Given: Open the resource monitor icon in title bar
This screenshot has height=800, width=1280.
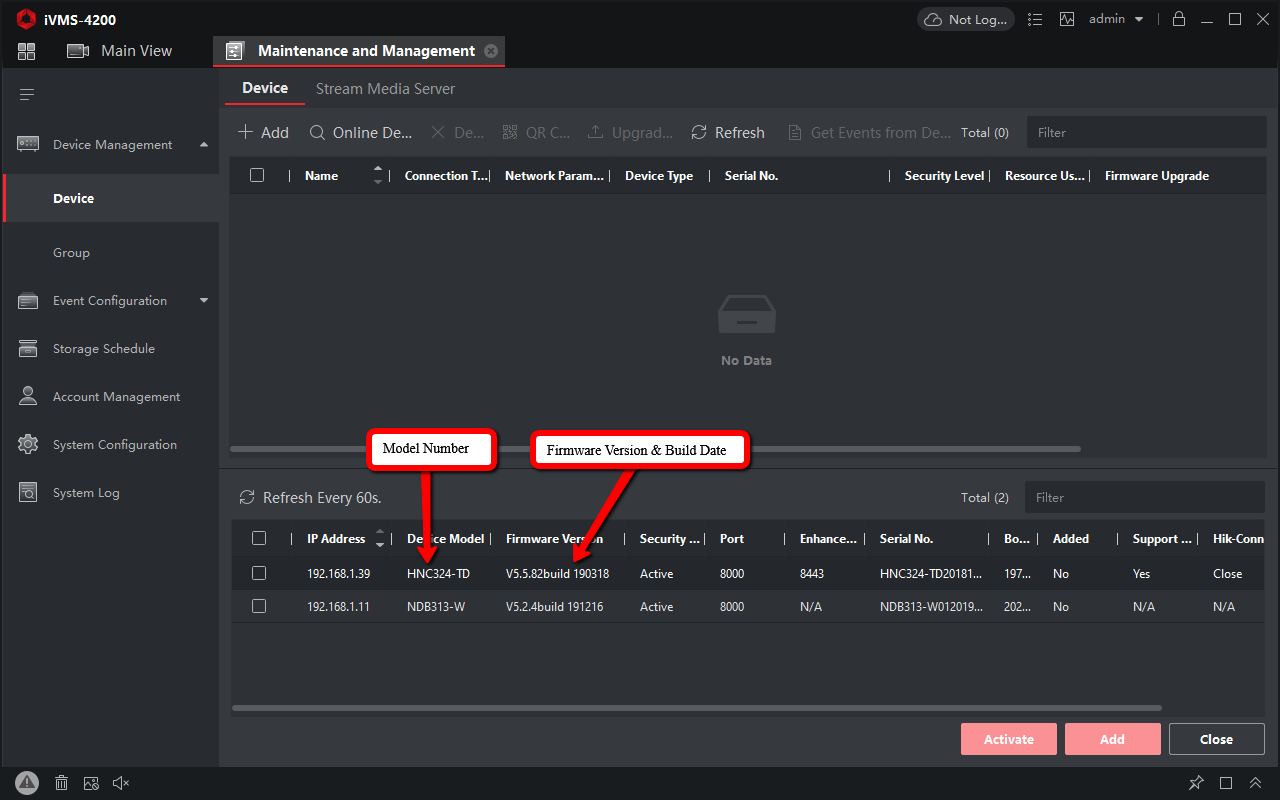Looking at the screenshot, I should click(x=1067, y=19).
